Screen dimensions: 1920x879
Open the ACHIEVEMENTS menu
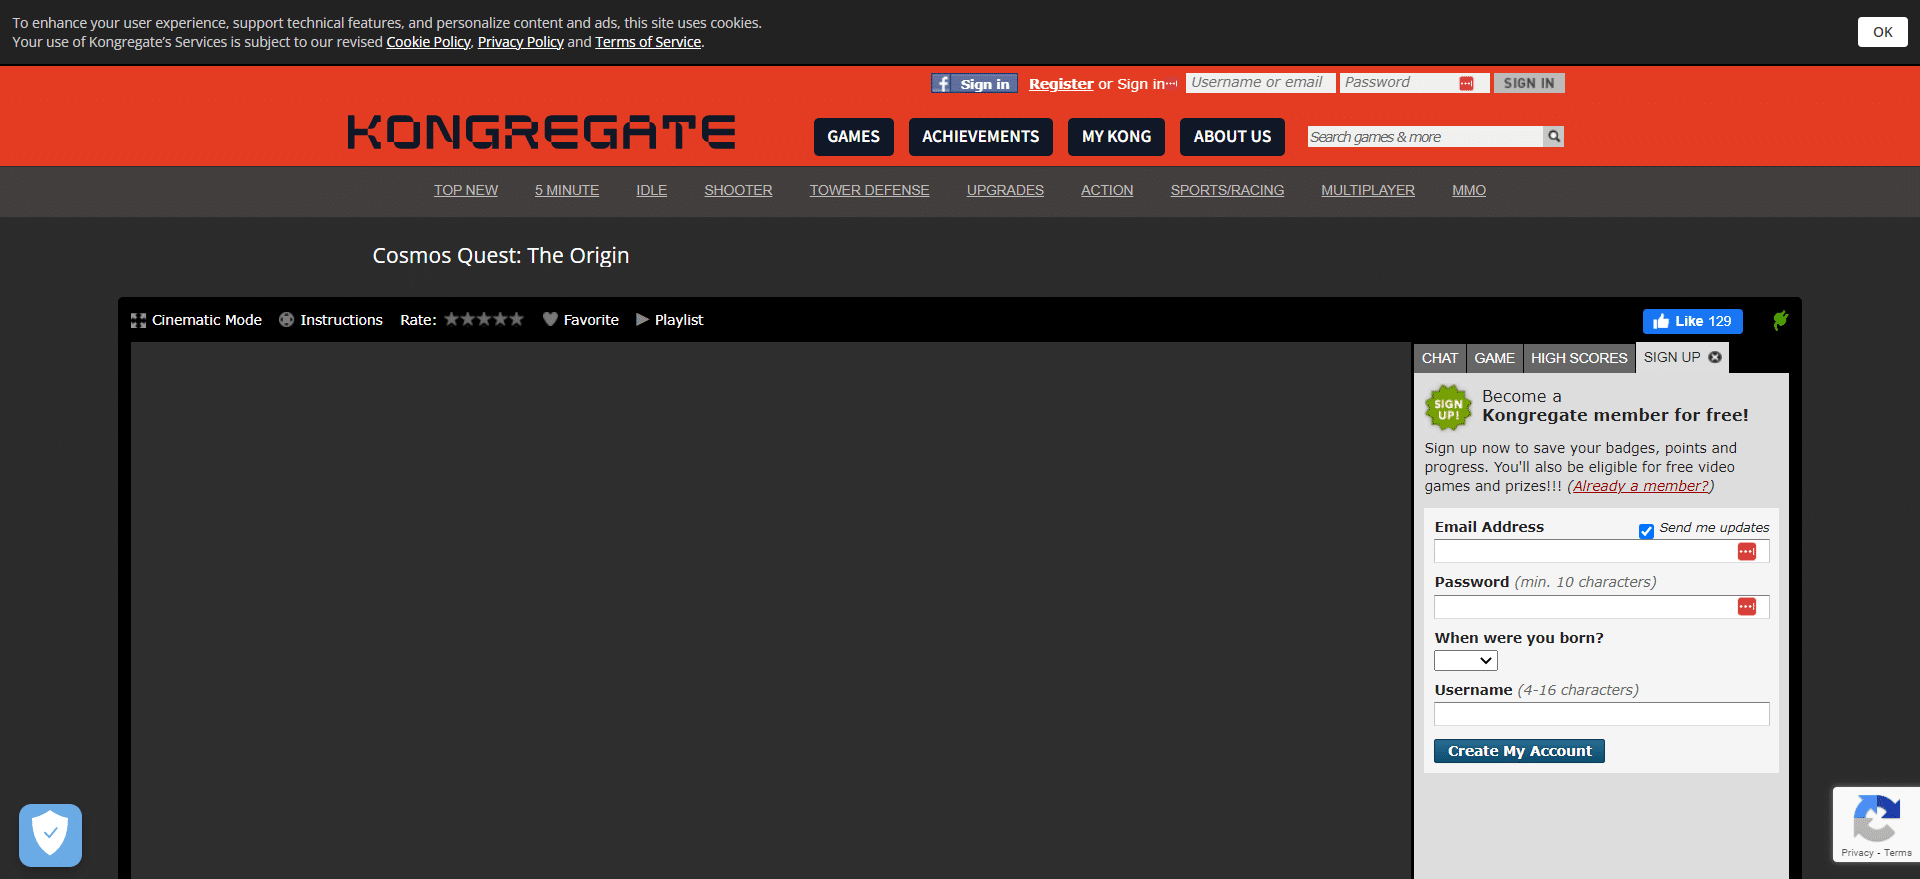point(980,137)
